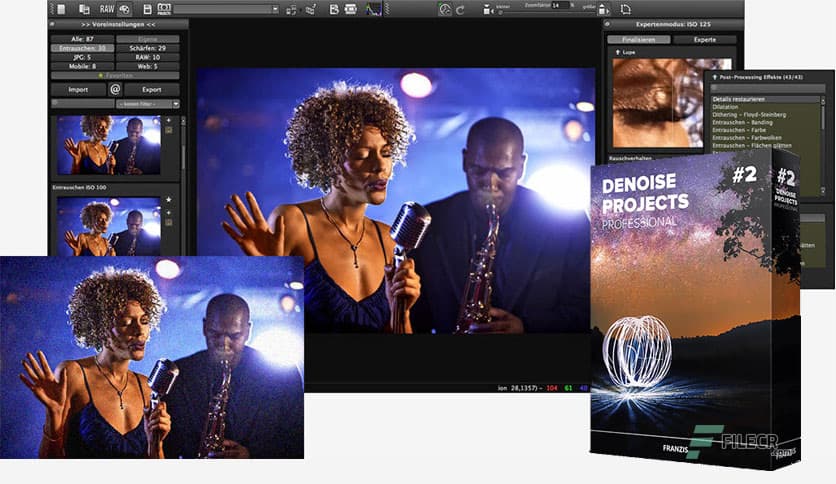The image size is (836, 484).
Task: Click the circular redo arrow icon
Action: coord(460,10)
